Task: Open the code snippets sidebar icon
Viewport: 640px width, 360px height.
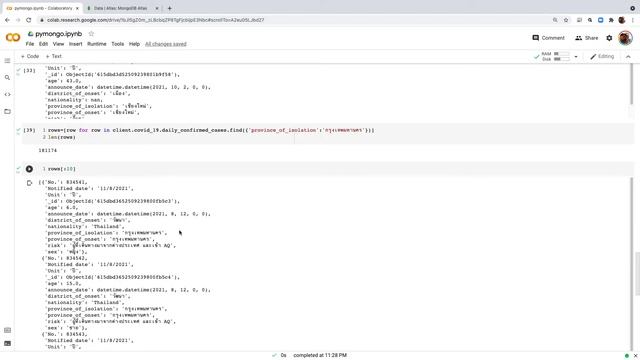Action: 7,94
